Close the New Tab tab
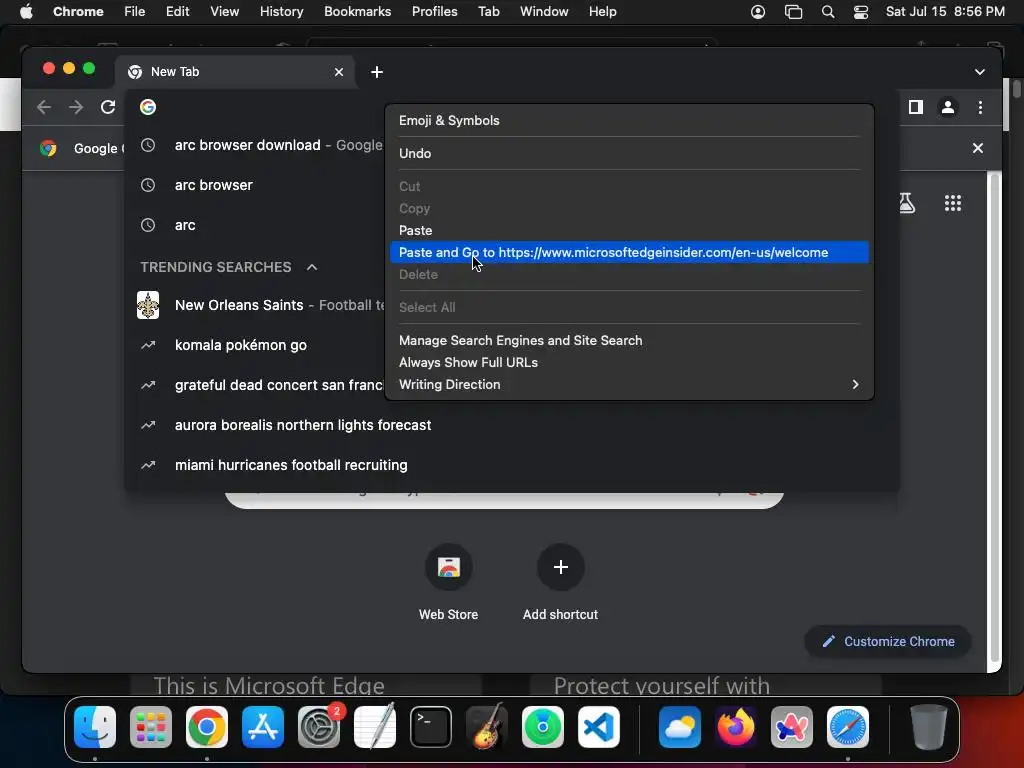This screenshot has width=1024, height=768. pyautogui.click(x=339, y=72)
